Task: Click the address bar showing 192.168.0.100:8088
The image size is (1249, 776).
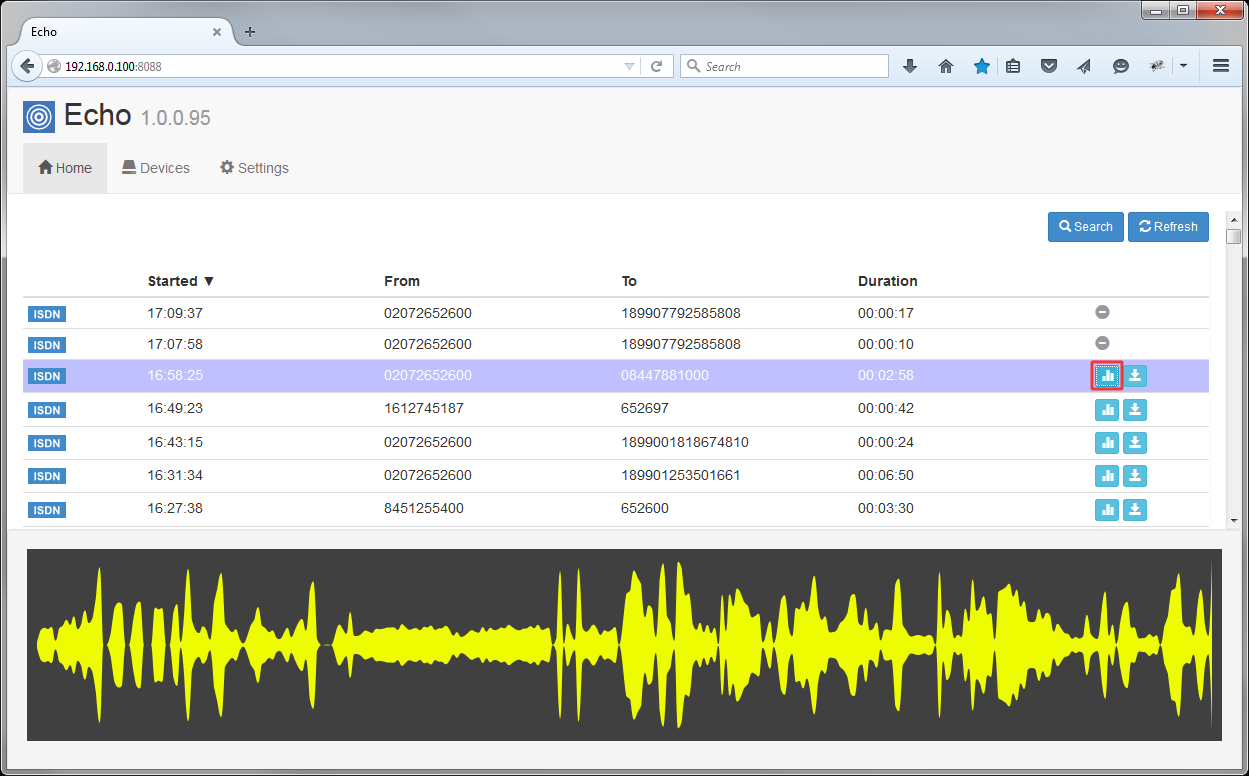Action: pos(340,66)
